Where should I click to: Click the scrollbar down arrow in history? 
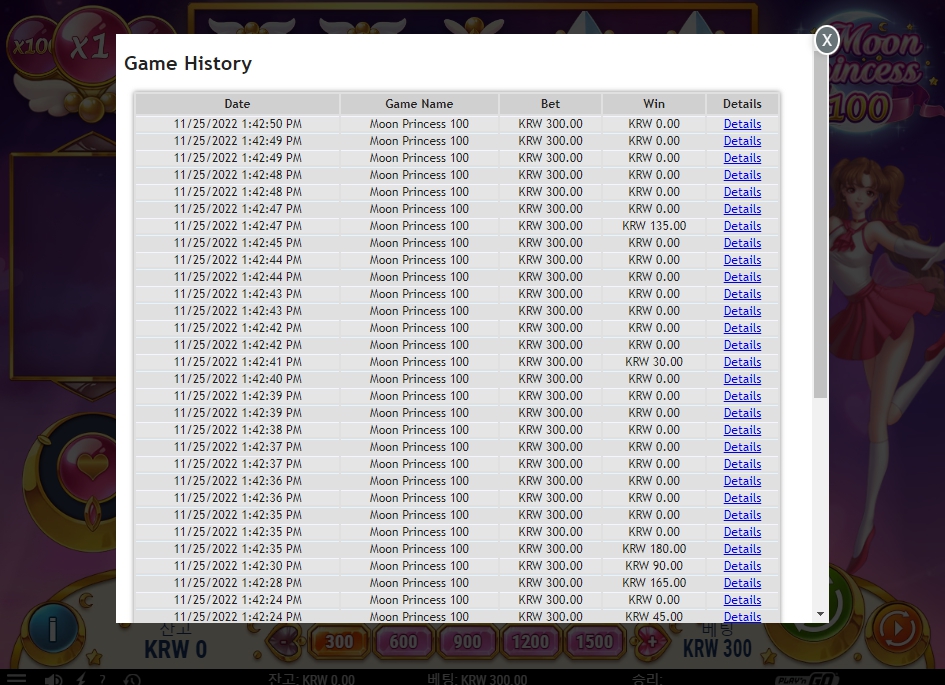pyautogui.click(x=820, y=614)
